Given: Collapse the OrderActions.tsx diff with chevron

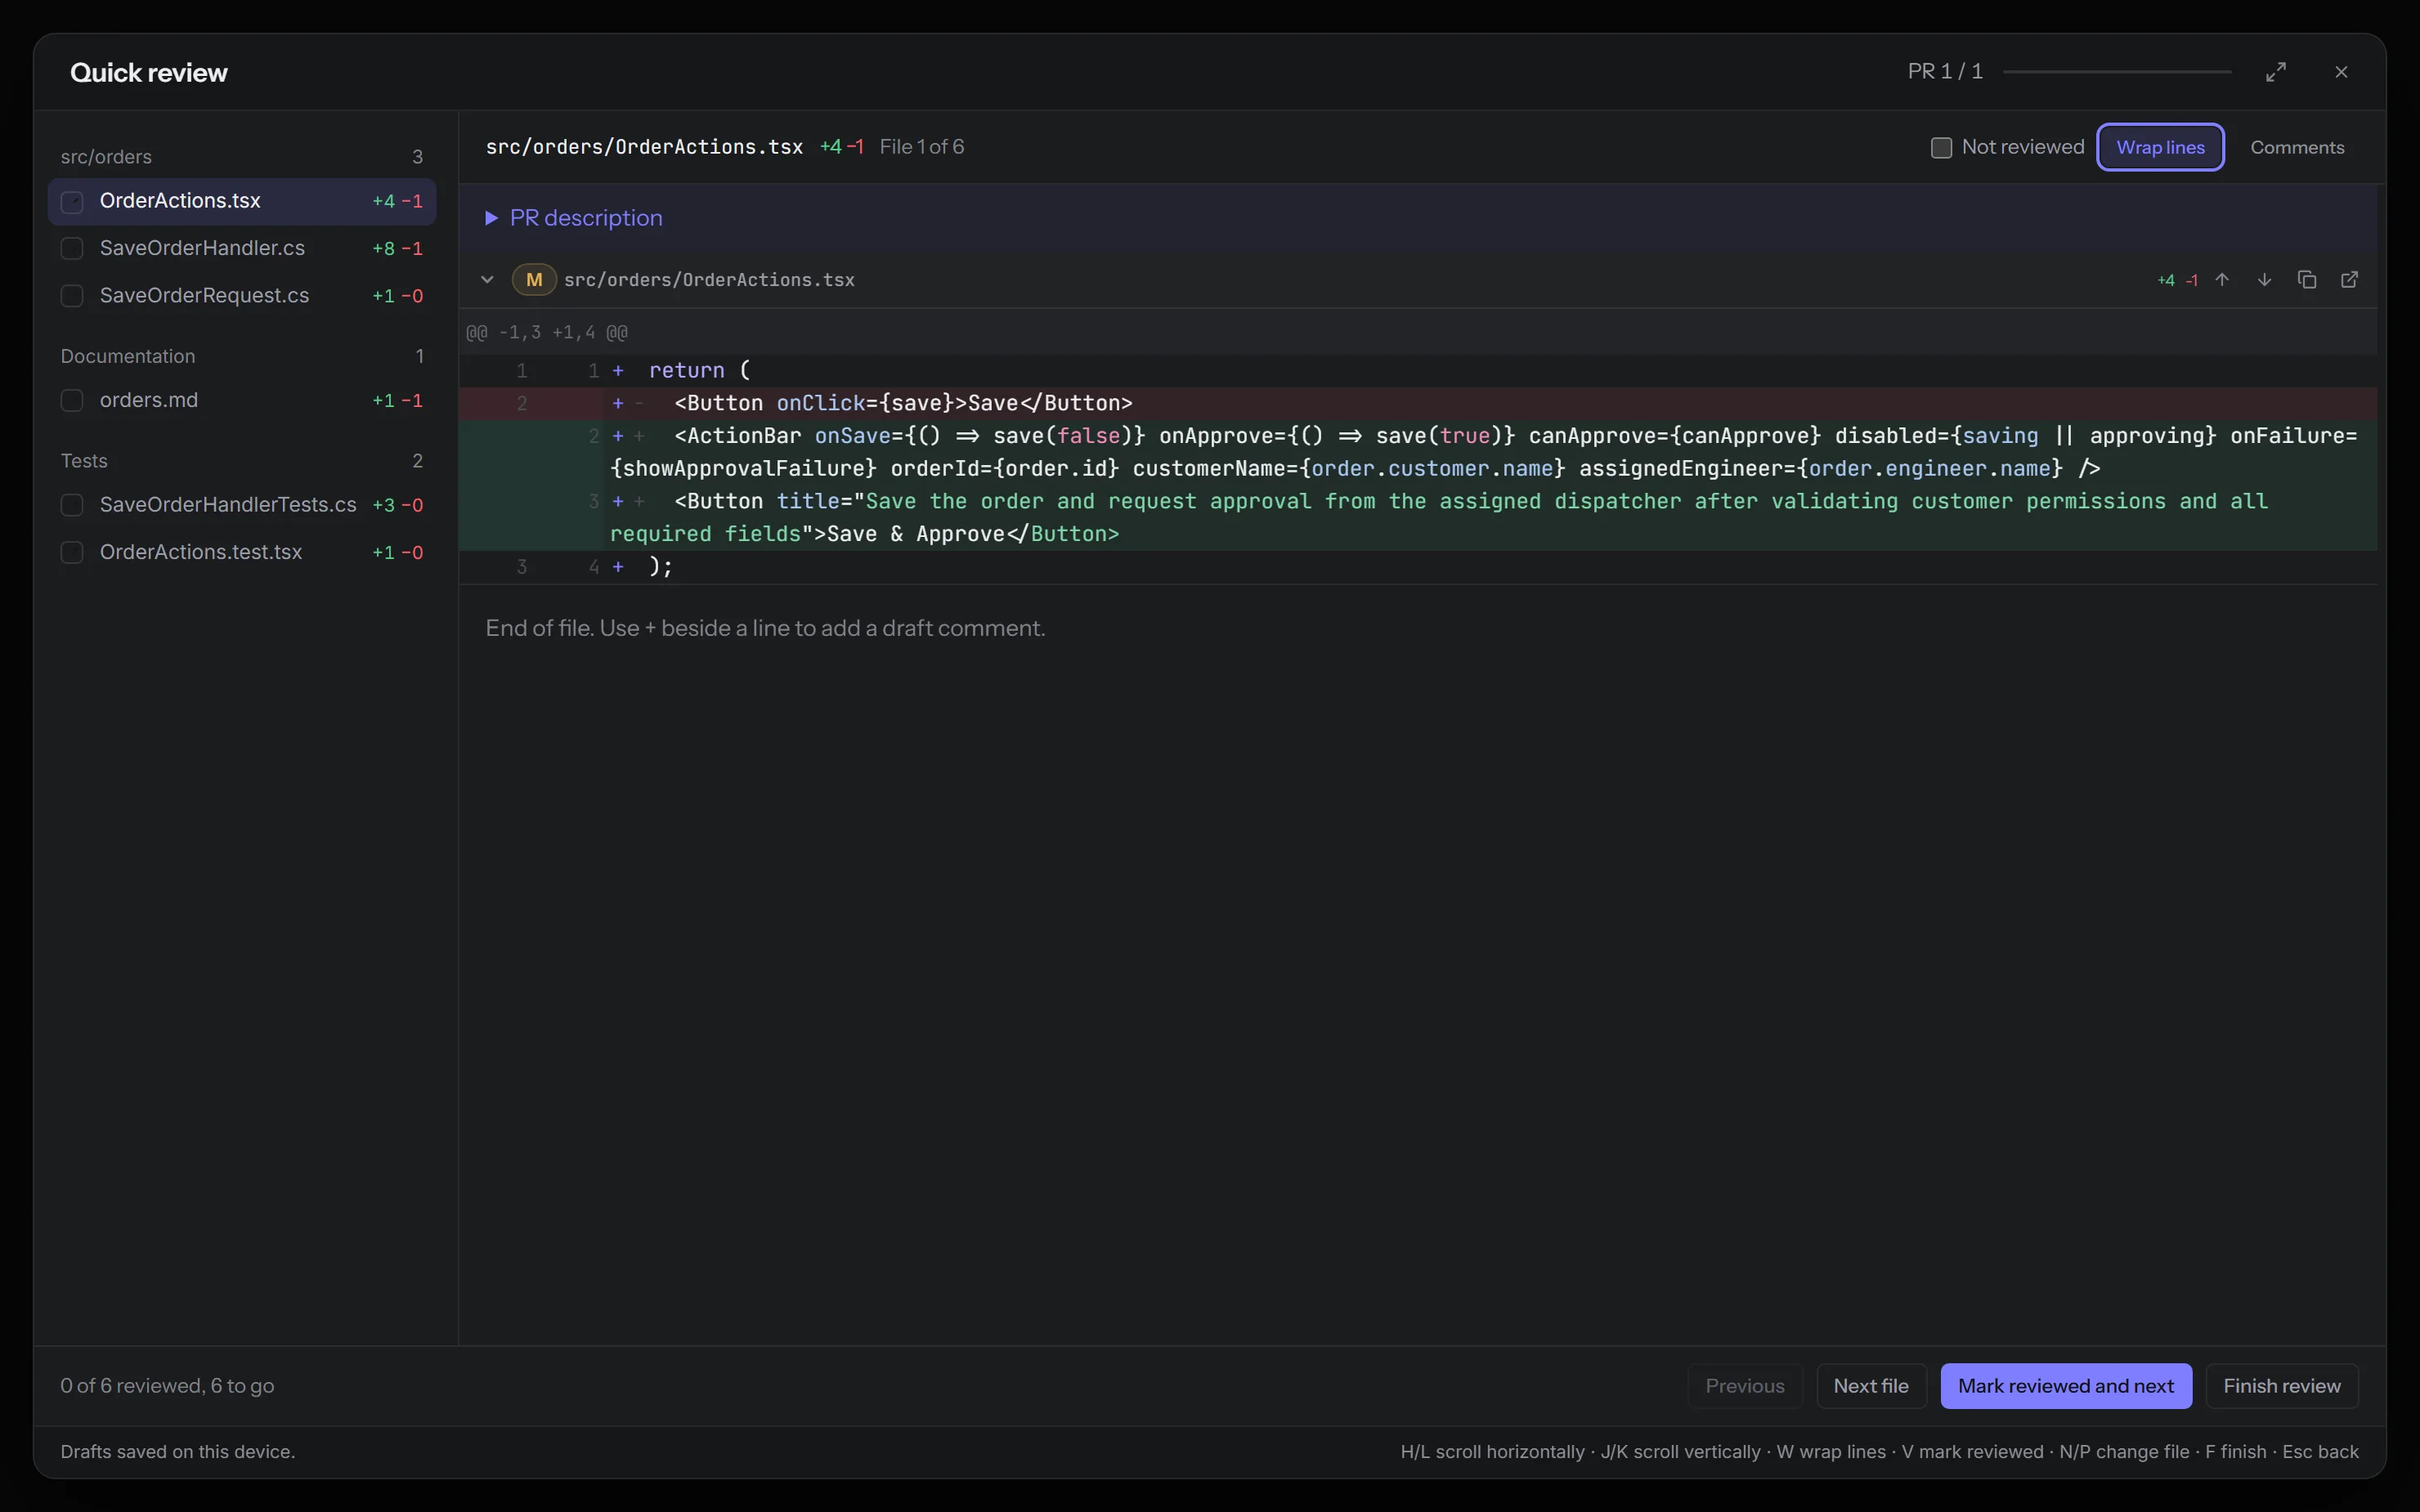Looking at the screenshot, I should tap(487, 280).
